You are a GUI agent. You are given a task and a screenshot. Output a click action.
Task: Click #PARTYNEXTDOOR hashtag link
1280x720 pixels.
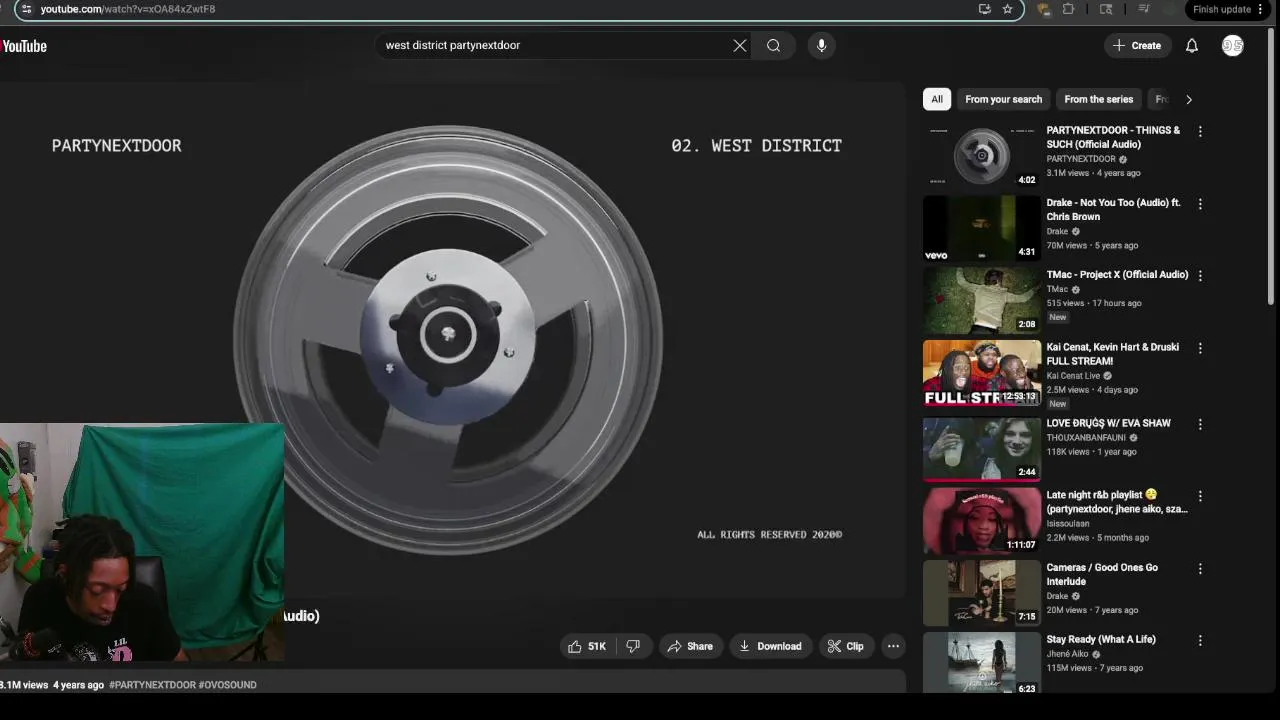coord(152,685)
